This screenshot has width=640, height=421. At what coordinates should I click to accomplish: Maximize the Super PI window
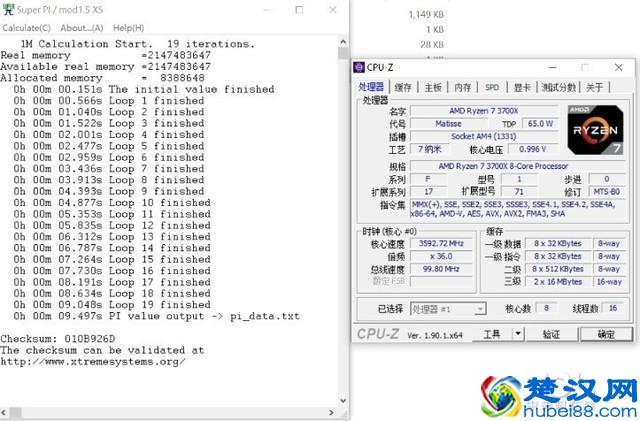(x=299, y=10)
